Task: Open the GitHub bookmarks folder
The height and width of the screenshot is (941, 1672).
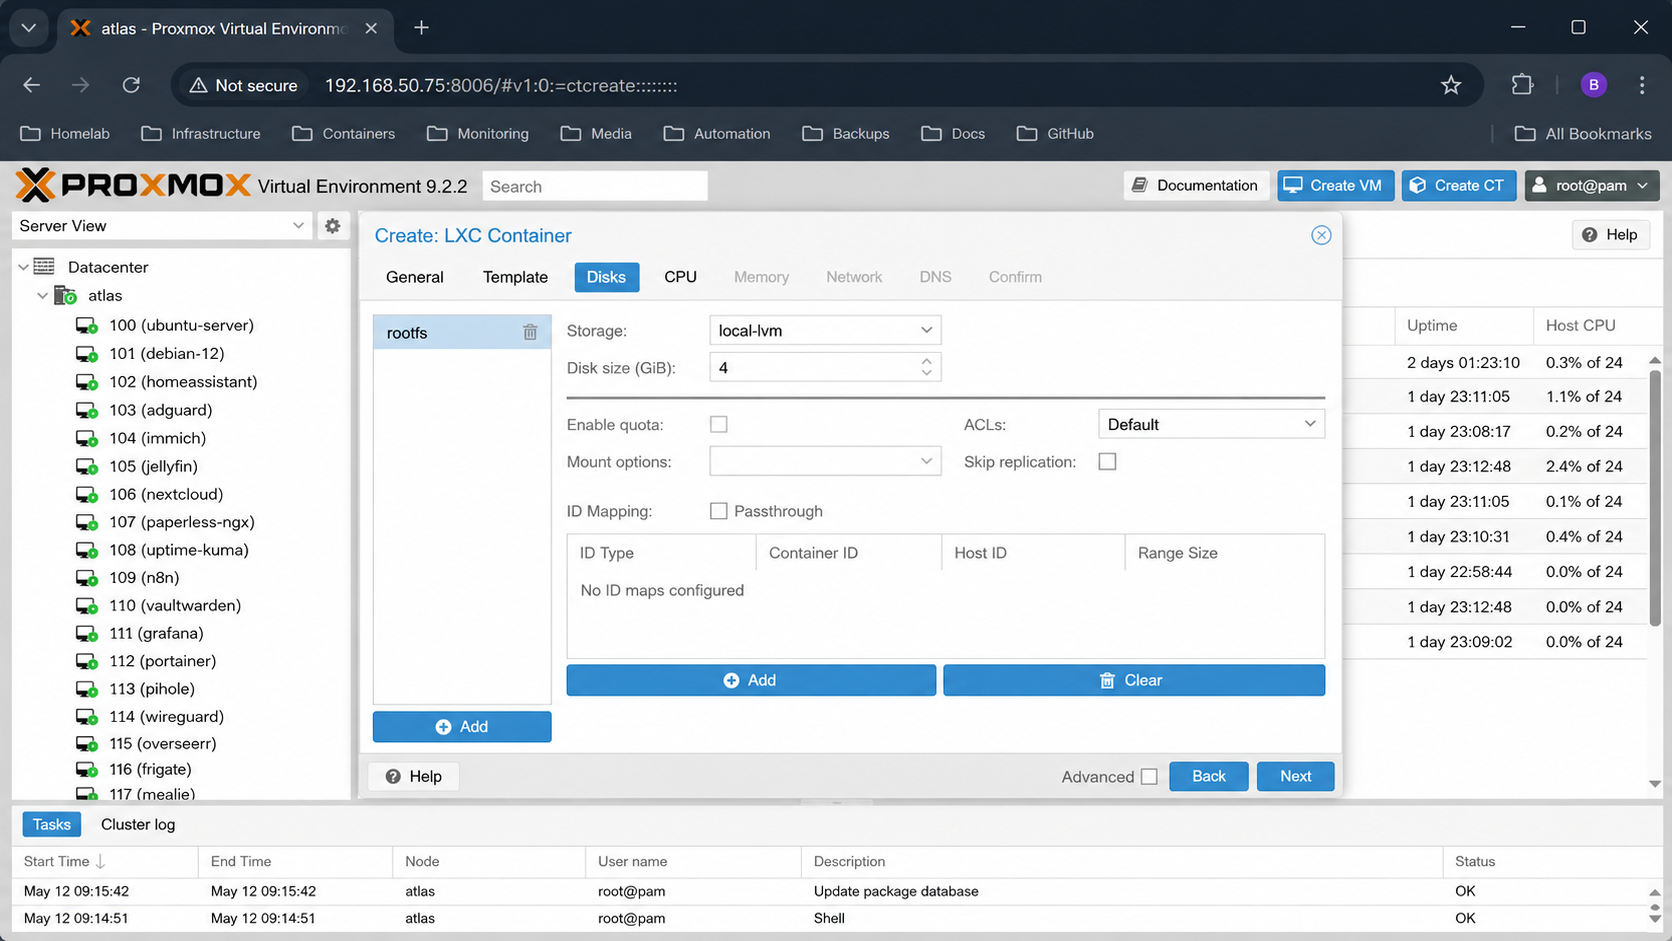Action: point(1055,133)
